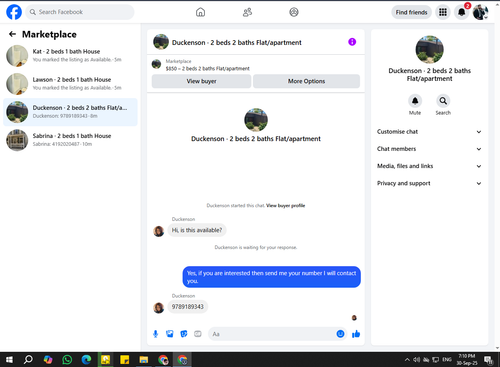Go back using the Marketplace arrow
Image resolution: width=500 pixels, height=367 pixels.
point(12,34)
